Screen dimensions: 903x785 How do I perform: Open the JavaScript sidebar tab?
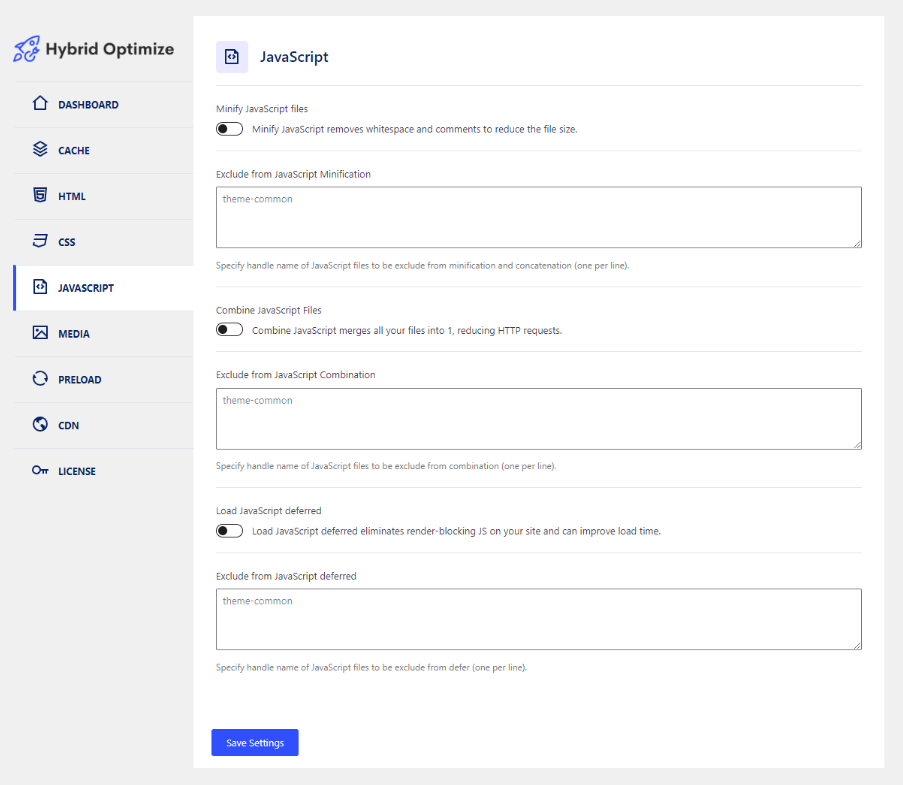point(86,288)
